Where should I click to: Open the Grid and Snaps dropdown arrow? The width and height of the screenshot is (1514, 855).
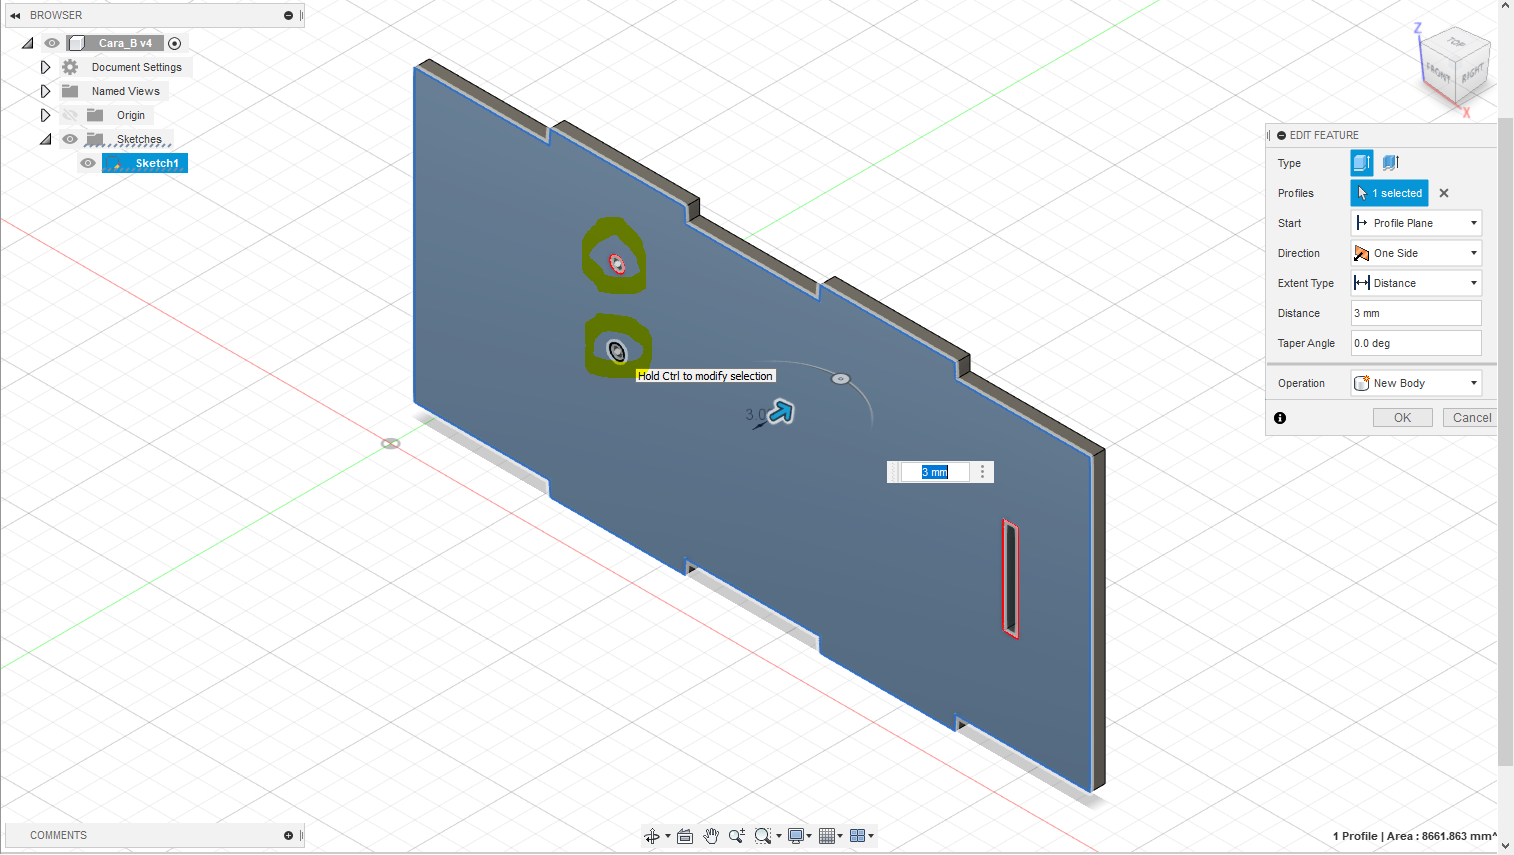pyautogui.click(x=840, y=836)
